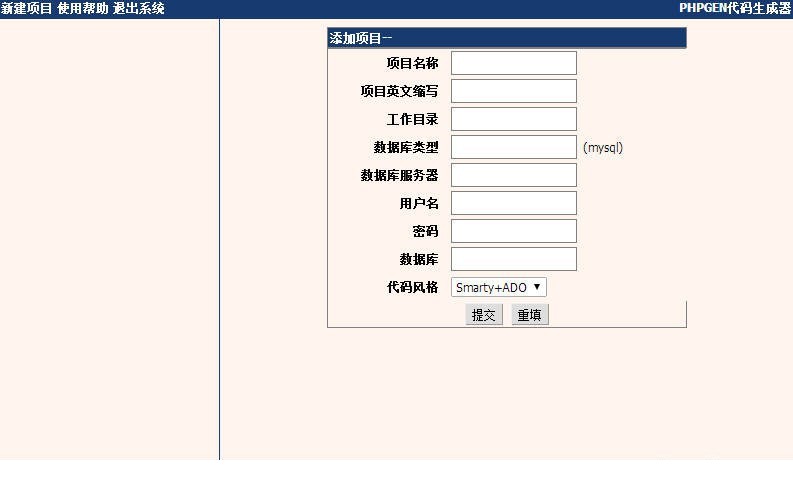Focus the 项目名称 input field
This screenshot has height=483, width=793.
pos(514,63)
